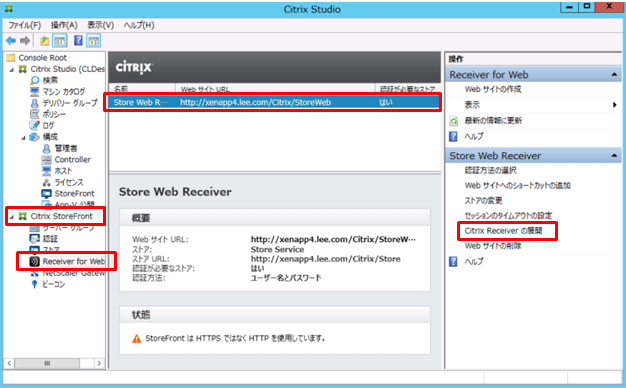
Task: Open the ファイル(F) menu
Action: (25, 25)
